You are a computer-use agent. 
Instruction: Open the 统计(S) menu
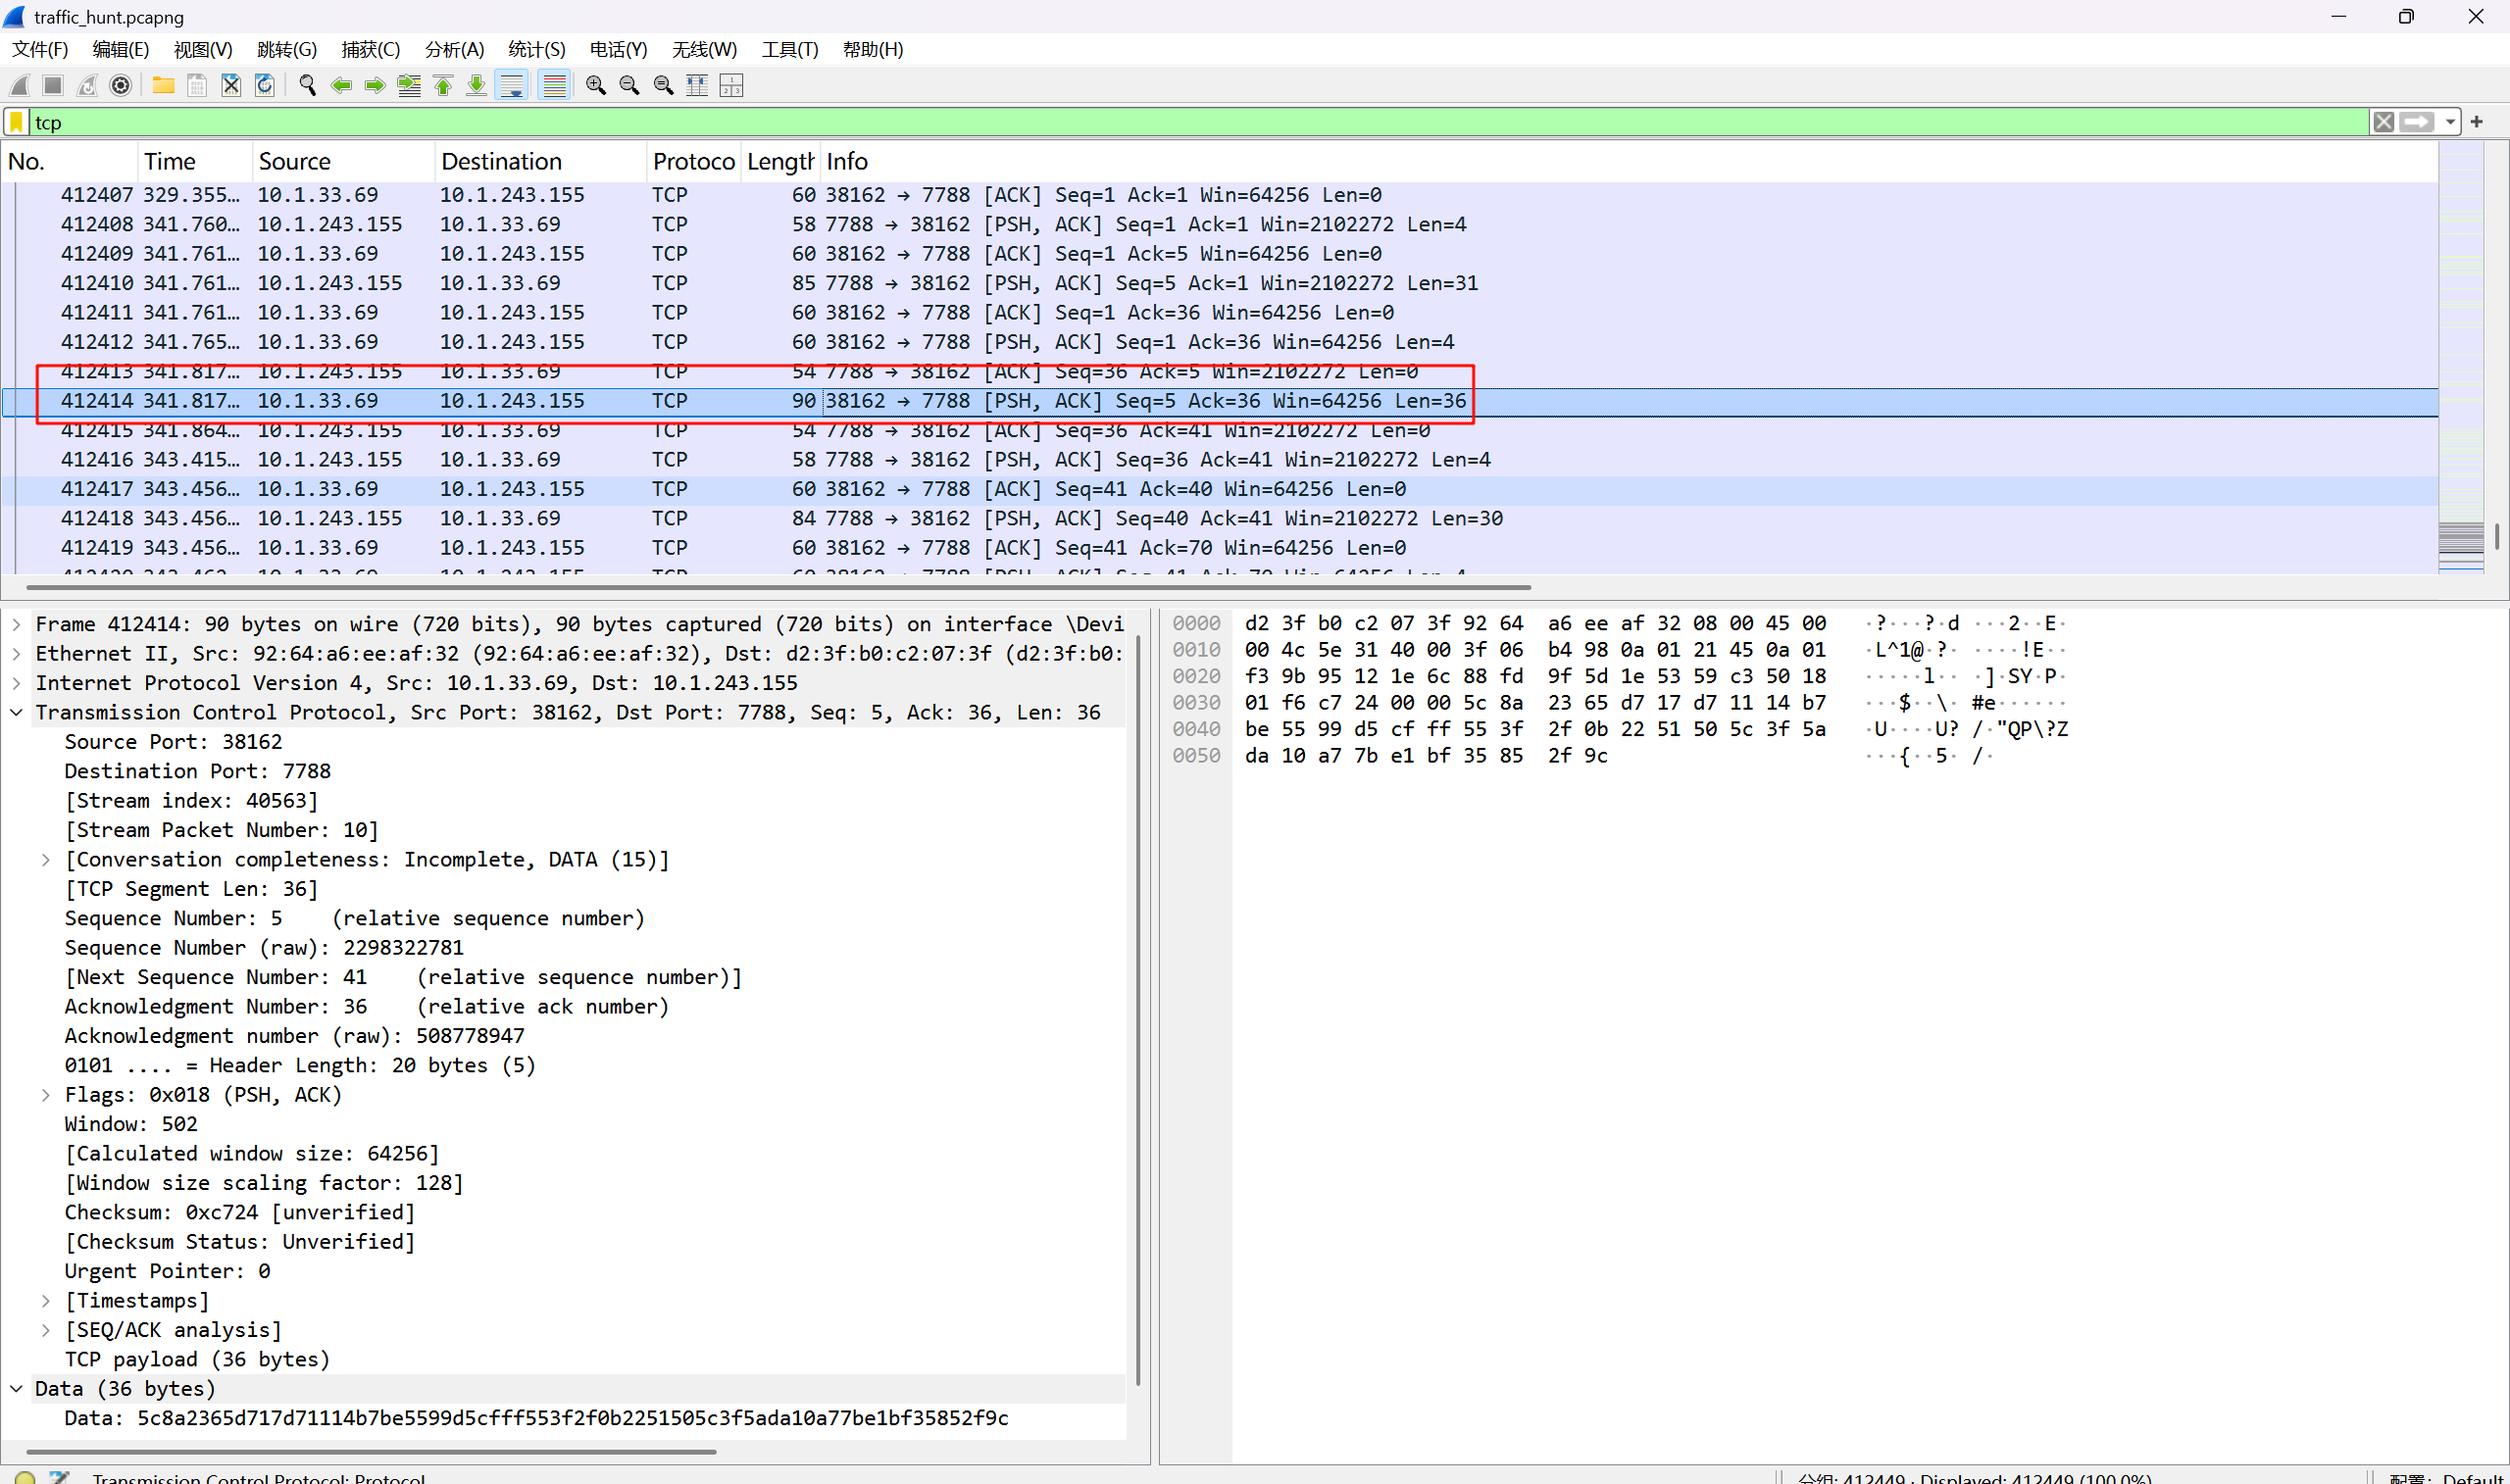pos(536,49)
